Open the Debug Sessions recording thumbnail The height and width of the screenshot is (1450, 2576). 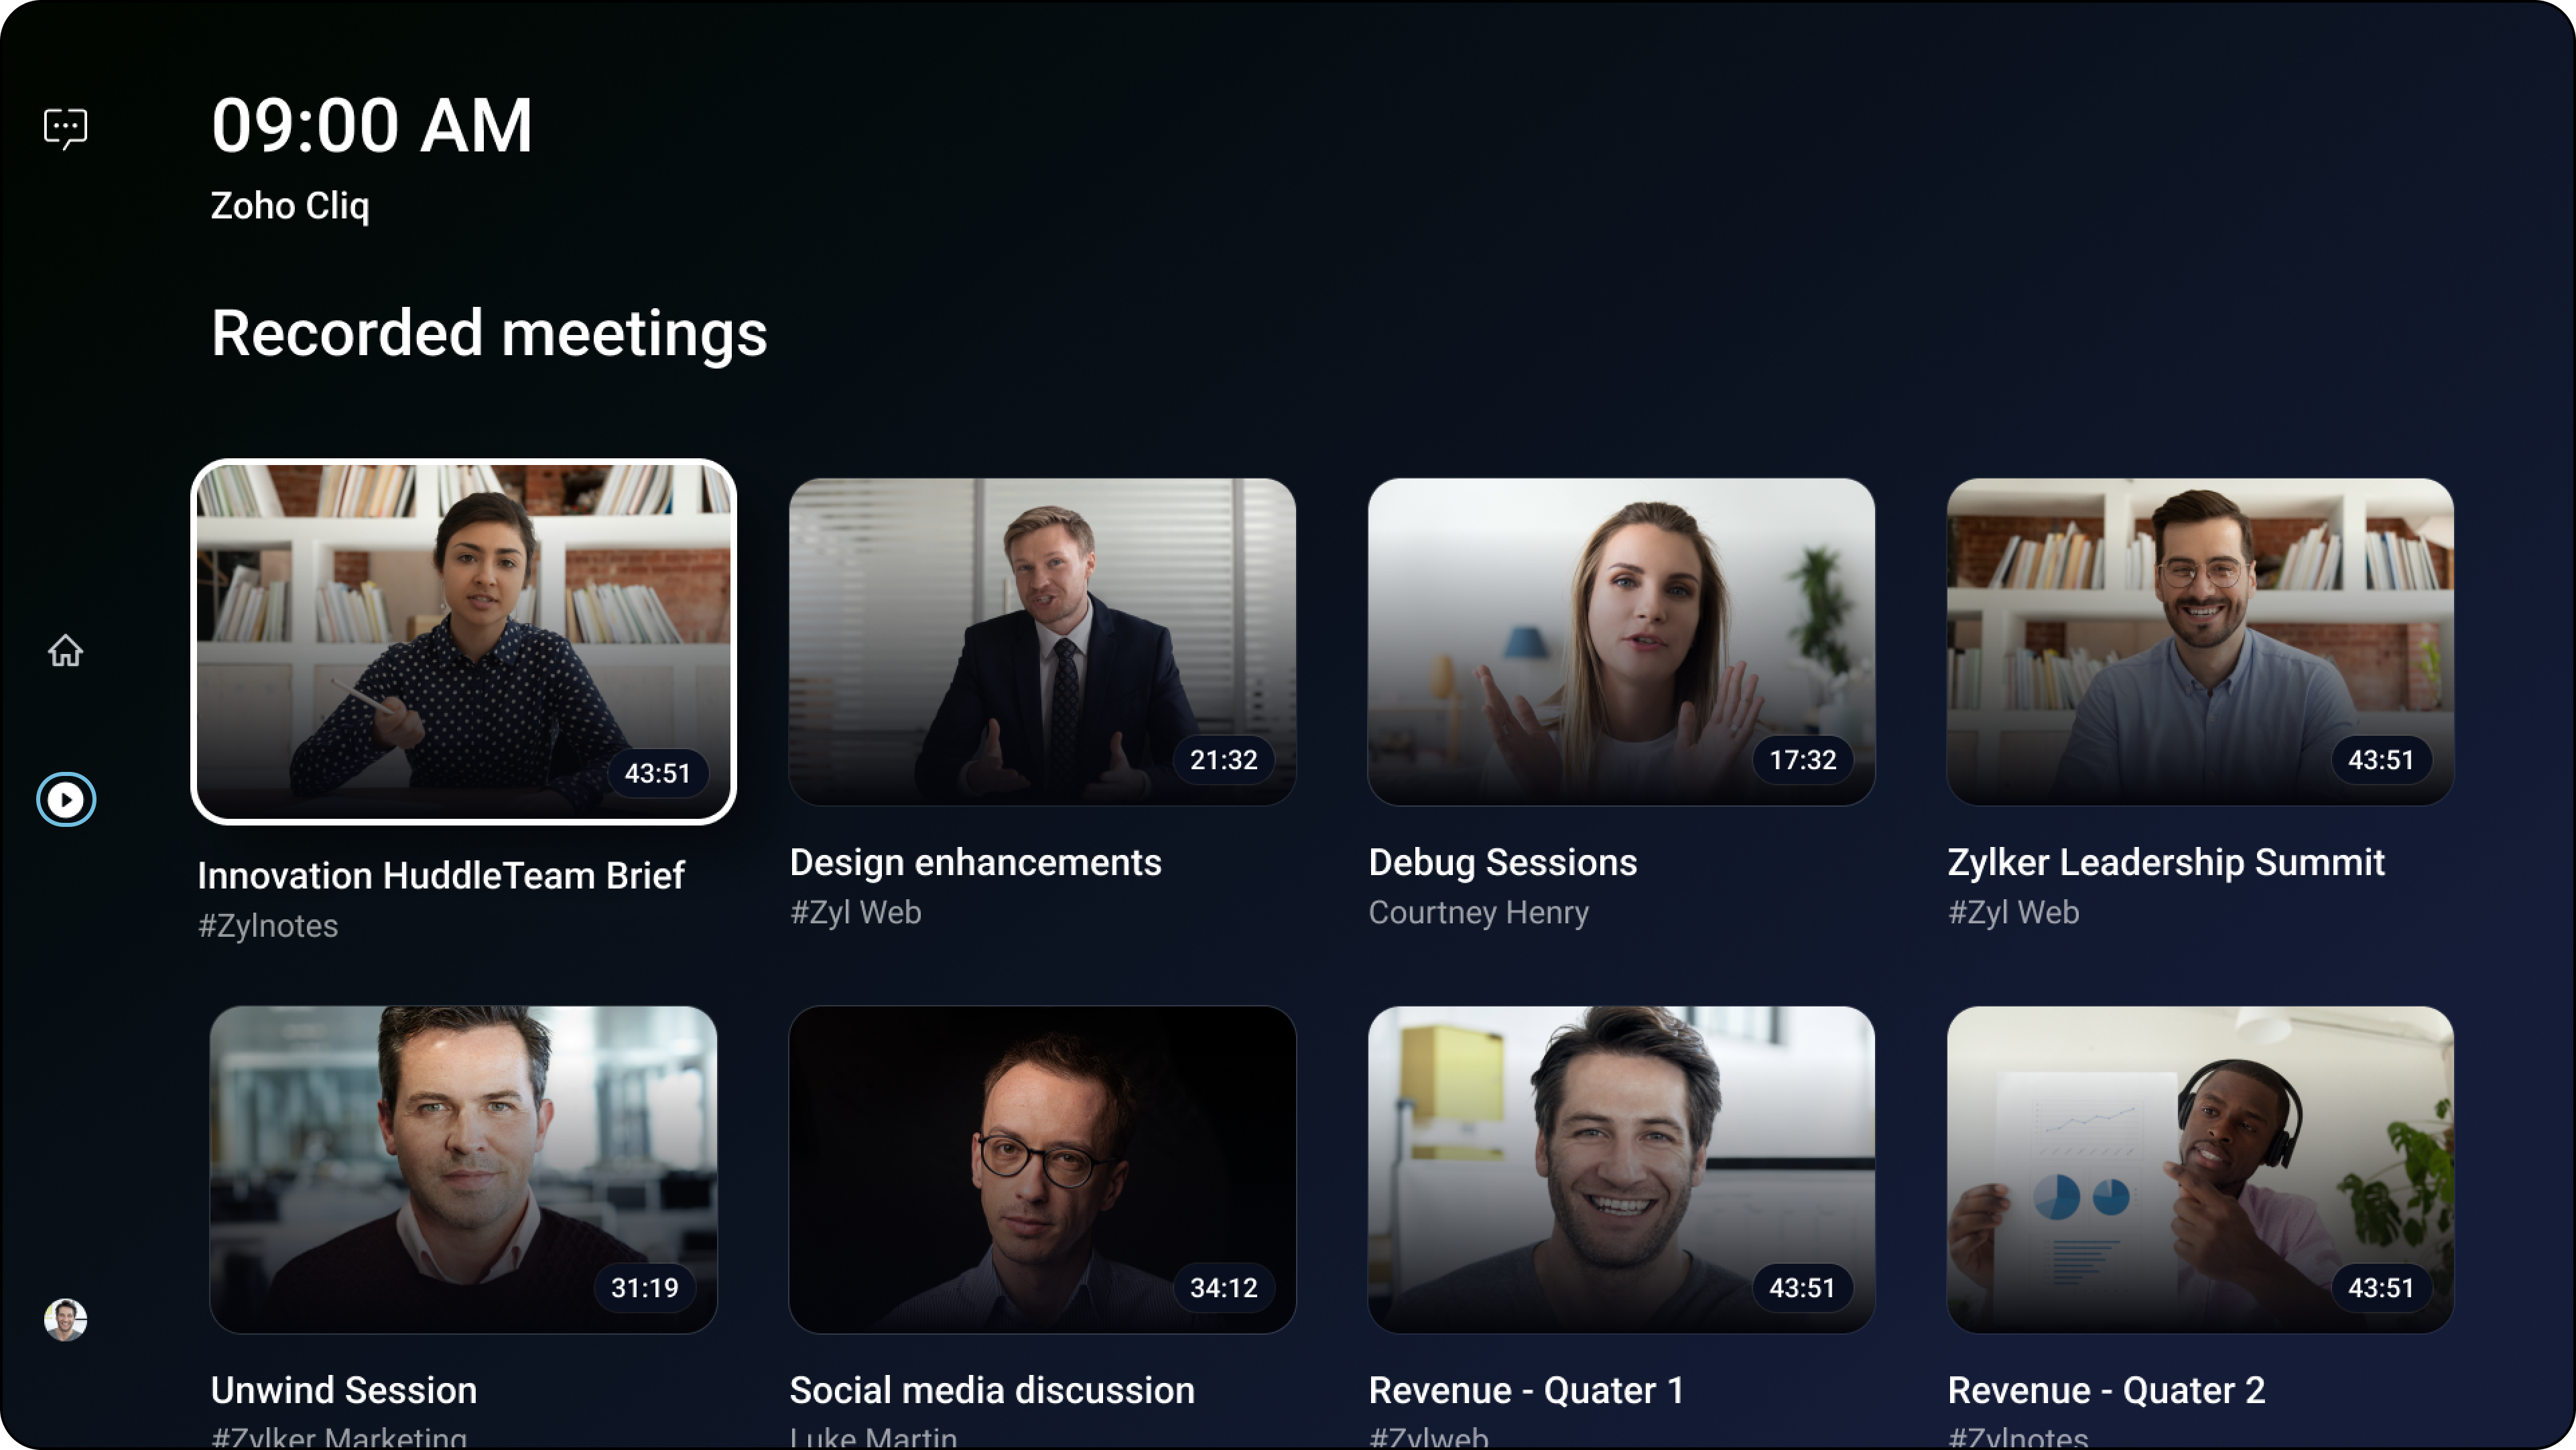[1621, 642]
